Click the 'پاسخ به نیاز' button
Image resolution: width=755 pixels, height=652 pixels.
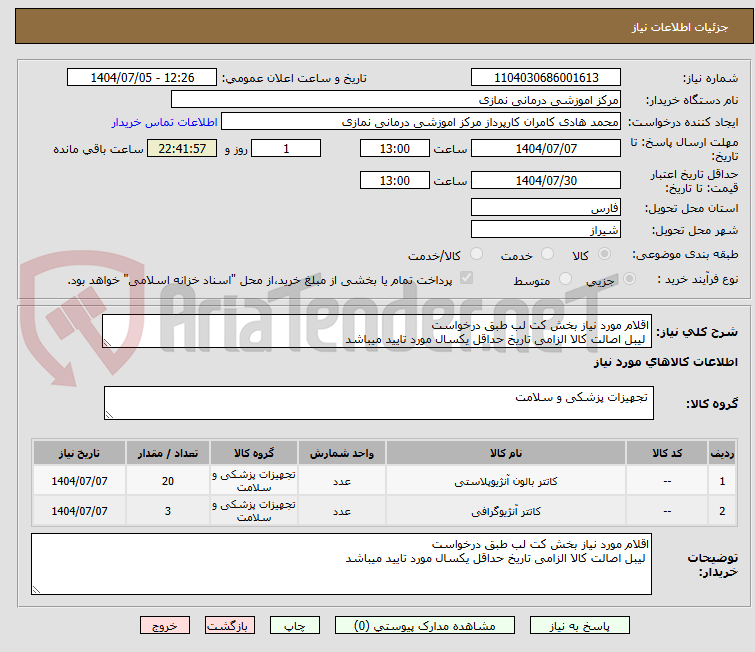[579, 626]
